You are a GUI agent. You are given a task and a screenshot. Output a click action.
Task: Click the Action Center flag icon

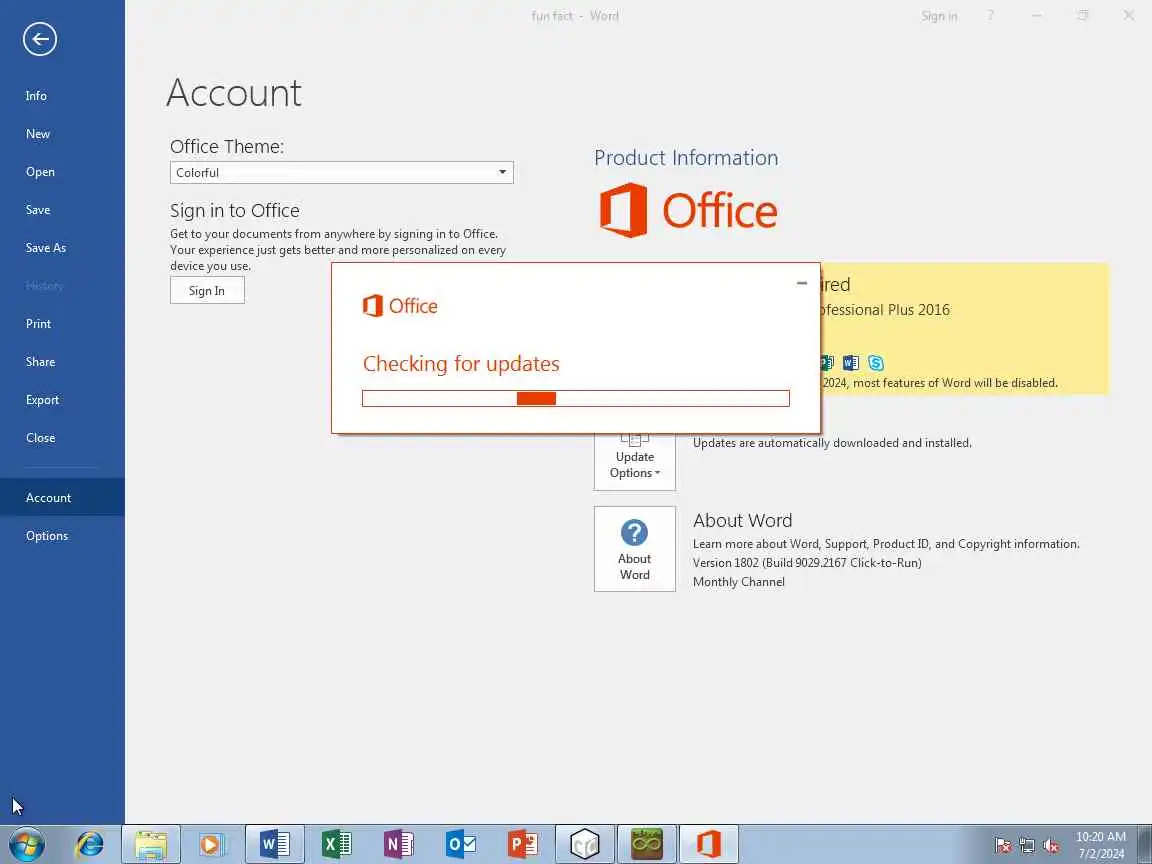[x=1002, y=846]
